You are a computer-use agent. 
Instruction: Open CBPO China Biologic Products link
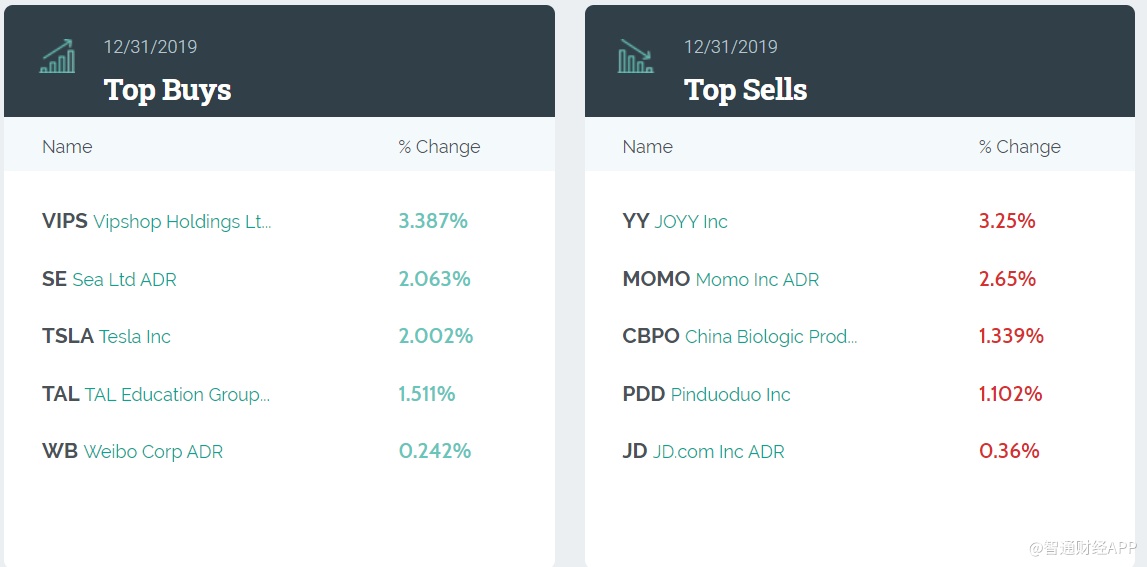tap(739, 337)
